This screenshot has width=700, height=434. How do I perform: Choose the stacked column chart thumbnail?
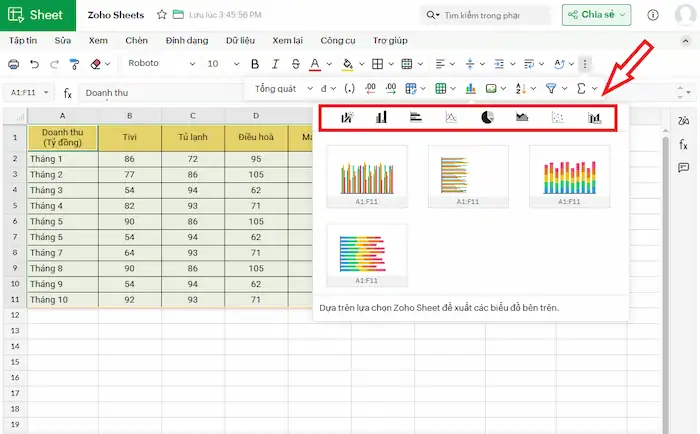(569, 176)
